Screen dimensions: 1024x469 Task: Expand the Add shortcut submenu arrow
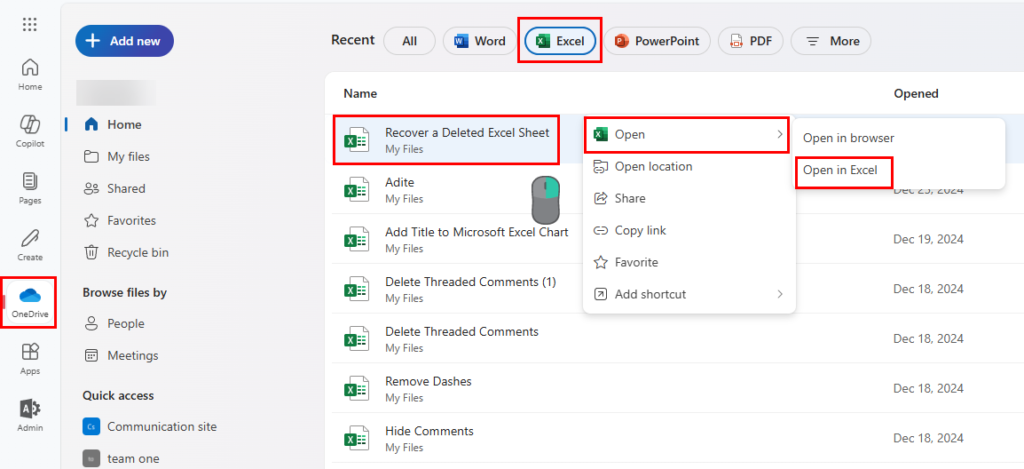click(779, 295)
